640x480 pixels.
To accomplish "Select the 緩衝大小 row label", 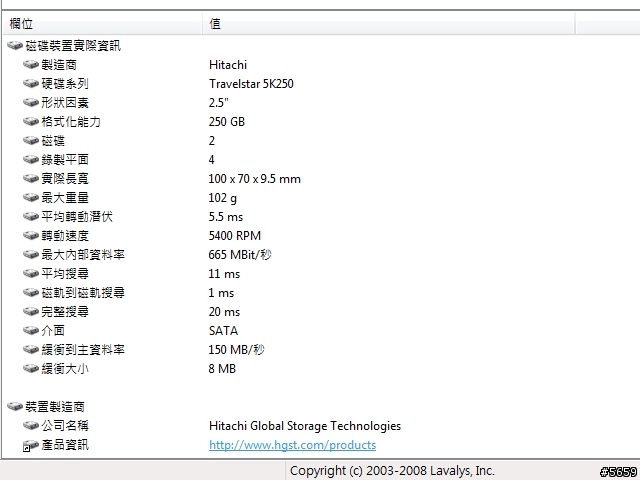I will 65,369.
